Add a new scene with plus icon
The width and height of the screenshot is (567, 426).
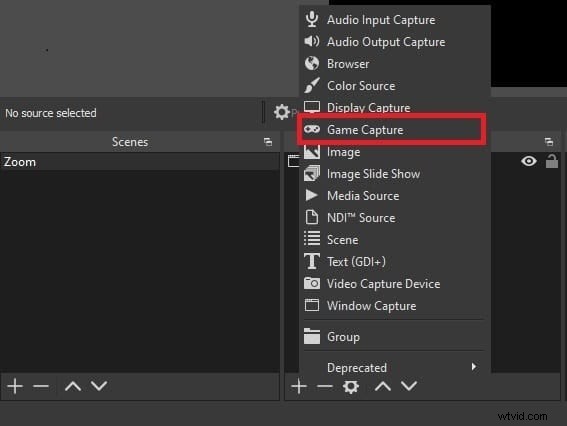pyautogui.click(x=15, y=386)
